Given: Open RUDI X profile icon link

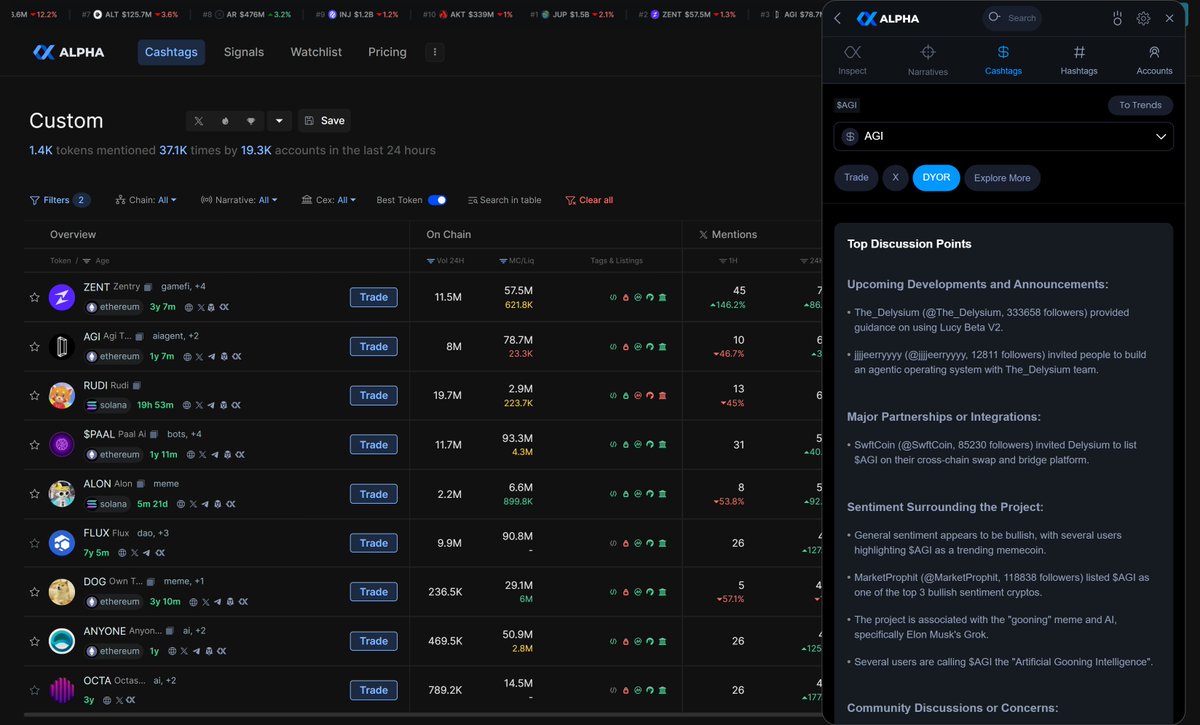Looking at the screenshot, I should point(198,405).
